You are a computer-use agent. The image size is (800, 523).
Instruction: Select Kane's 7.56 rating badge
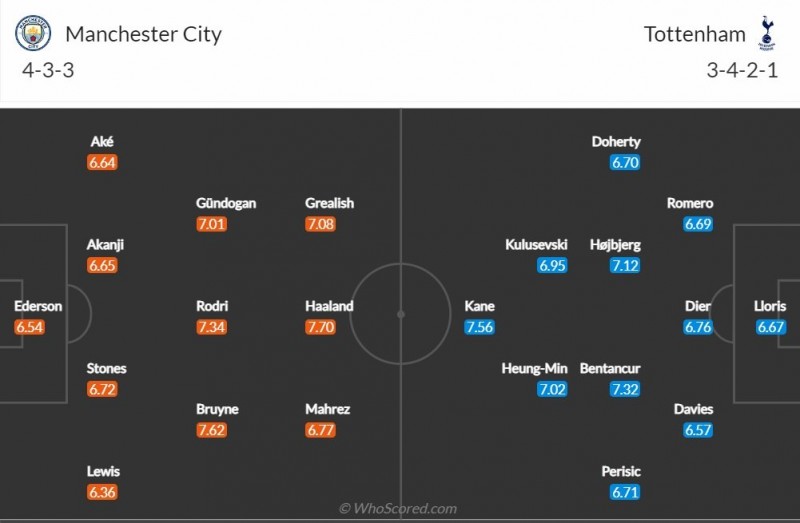point(479,327)
